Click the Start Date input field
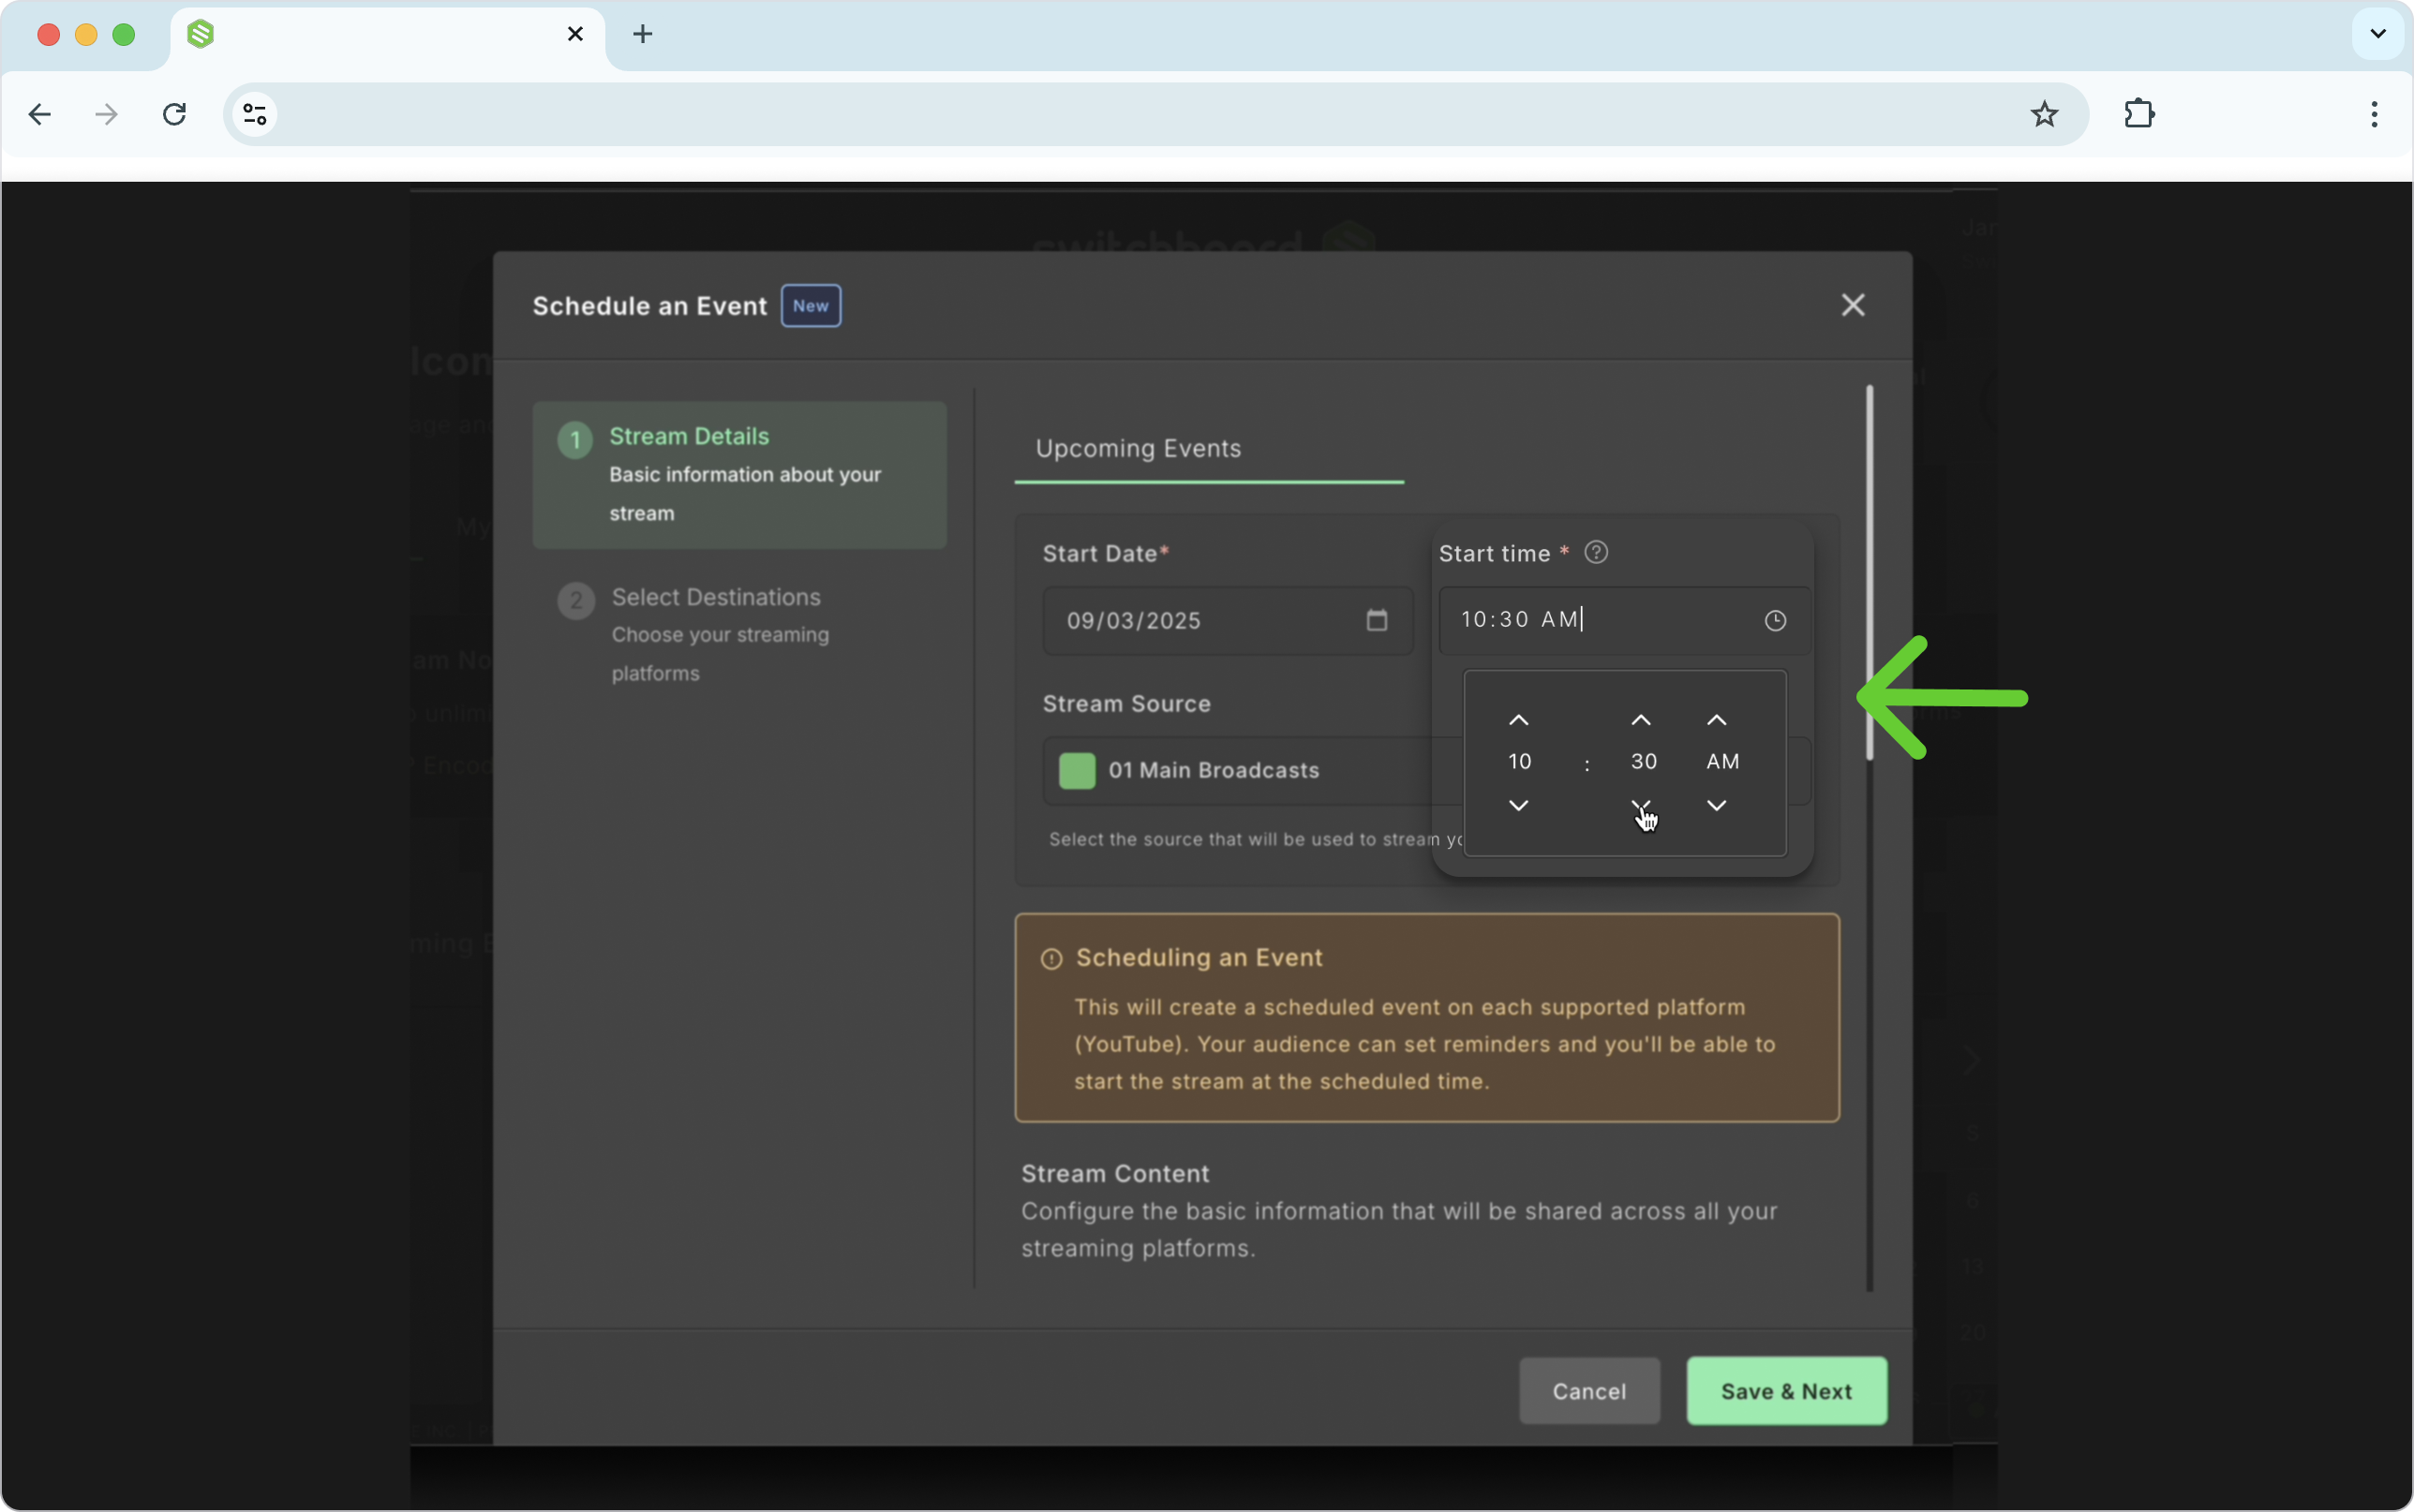 [1227, 620]
